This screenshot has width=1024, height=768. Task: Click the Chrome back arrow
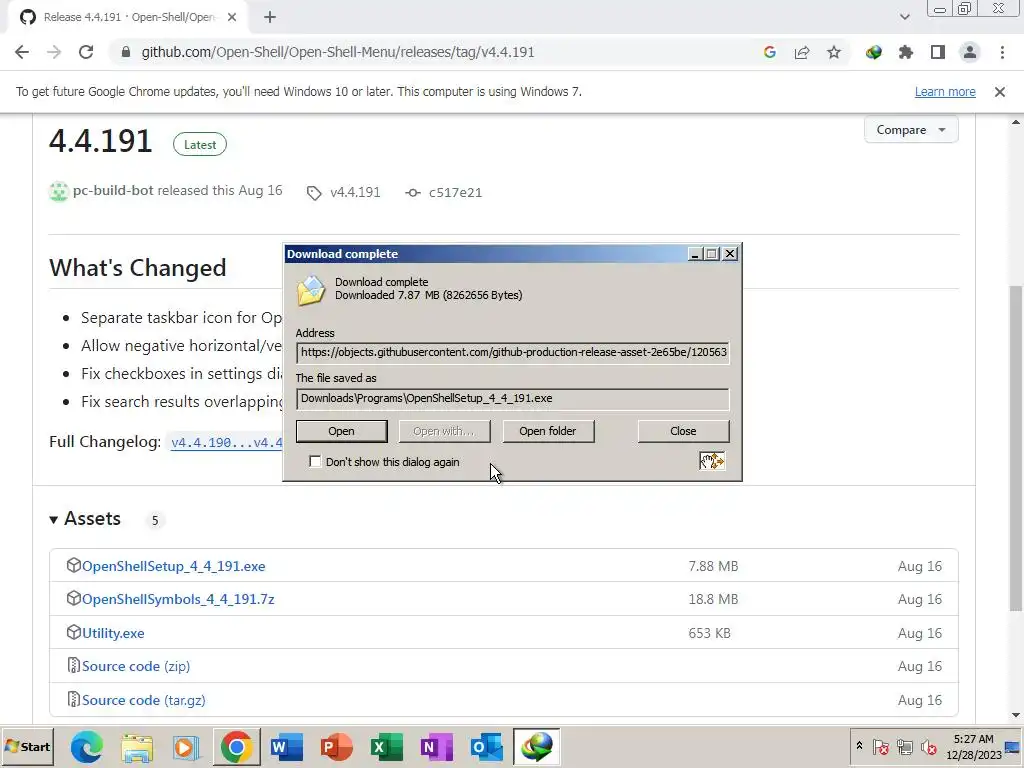click(22, 52)
